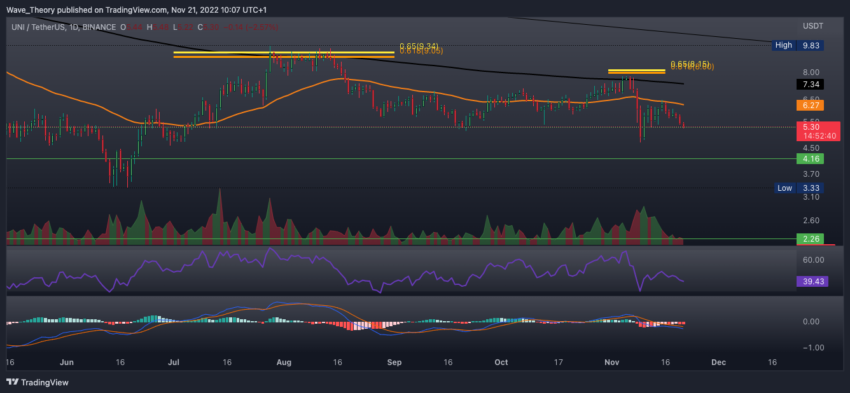Click the -1.00 level on MACD axis
Image resolution: width=850 pixels, height=393 pixels.
pyautogui.click(x=813, y=347)
